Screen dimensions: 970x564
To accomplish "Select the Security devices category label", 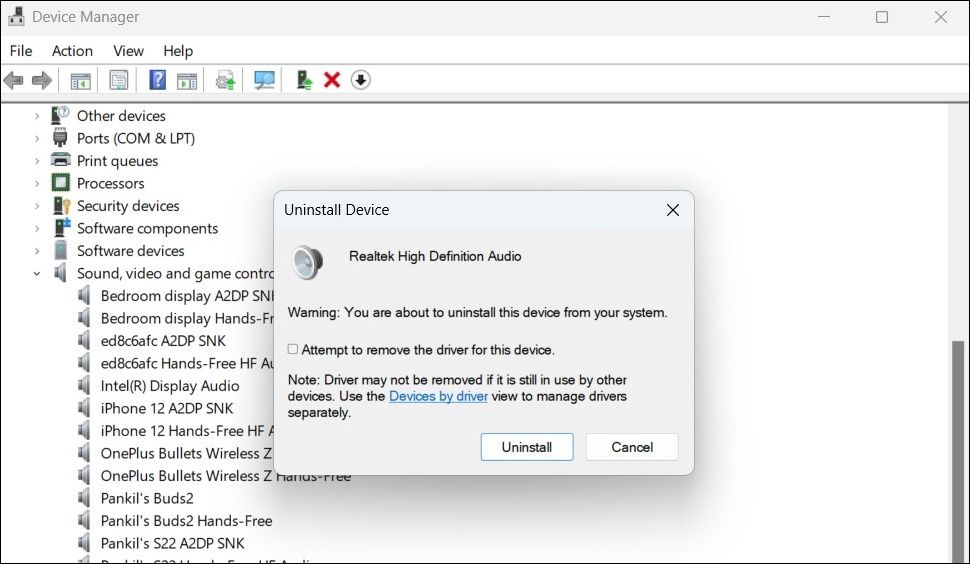I will [128, 205].
